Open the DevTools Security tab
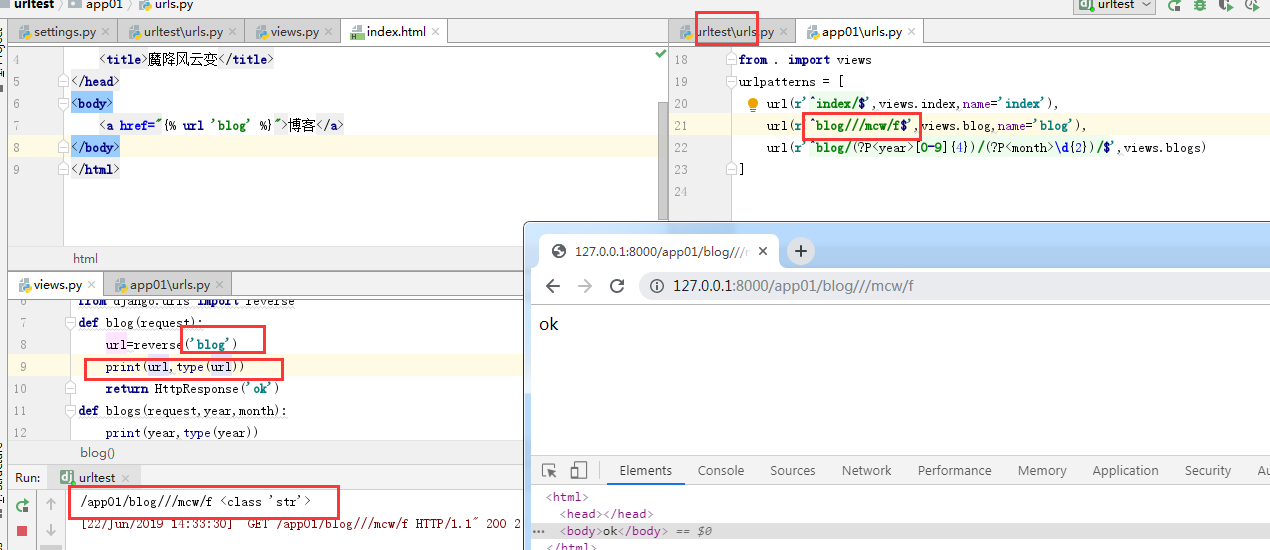Screen dimensions: 1270x550 (1208, 471)
